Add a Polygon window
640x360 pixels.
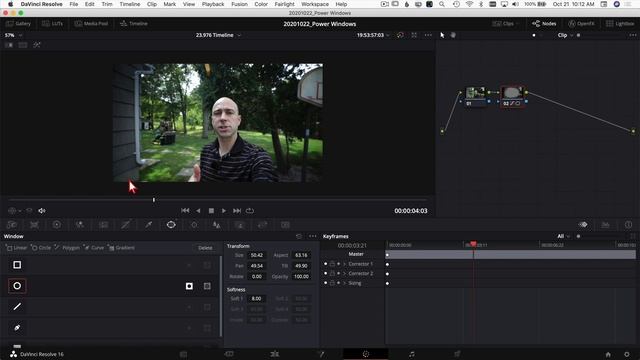click(x=67, y=248)
